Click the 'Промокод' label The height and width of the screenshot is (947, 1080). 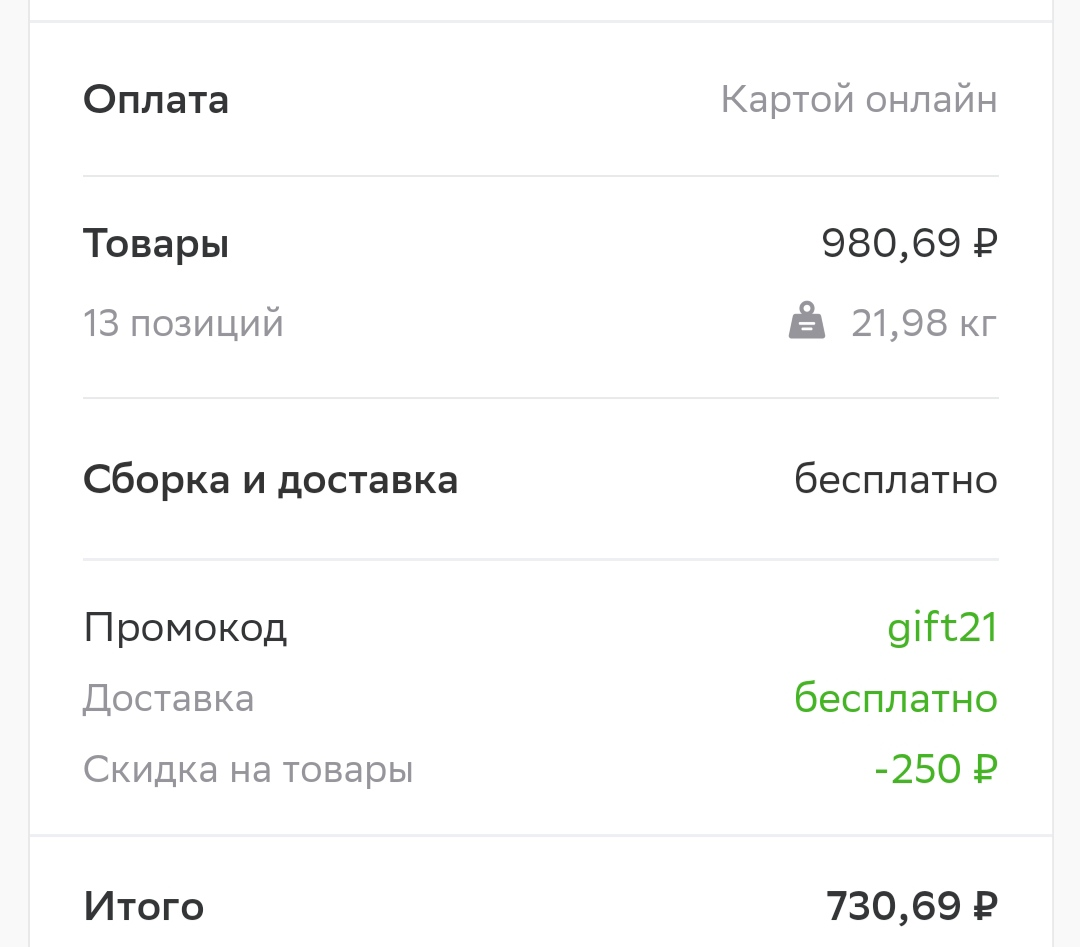tap(185, 629)
